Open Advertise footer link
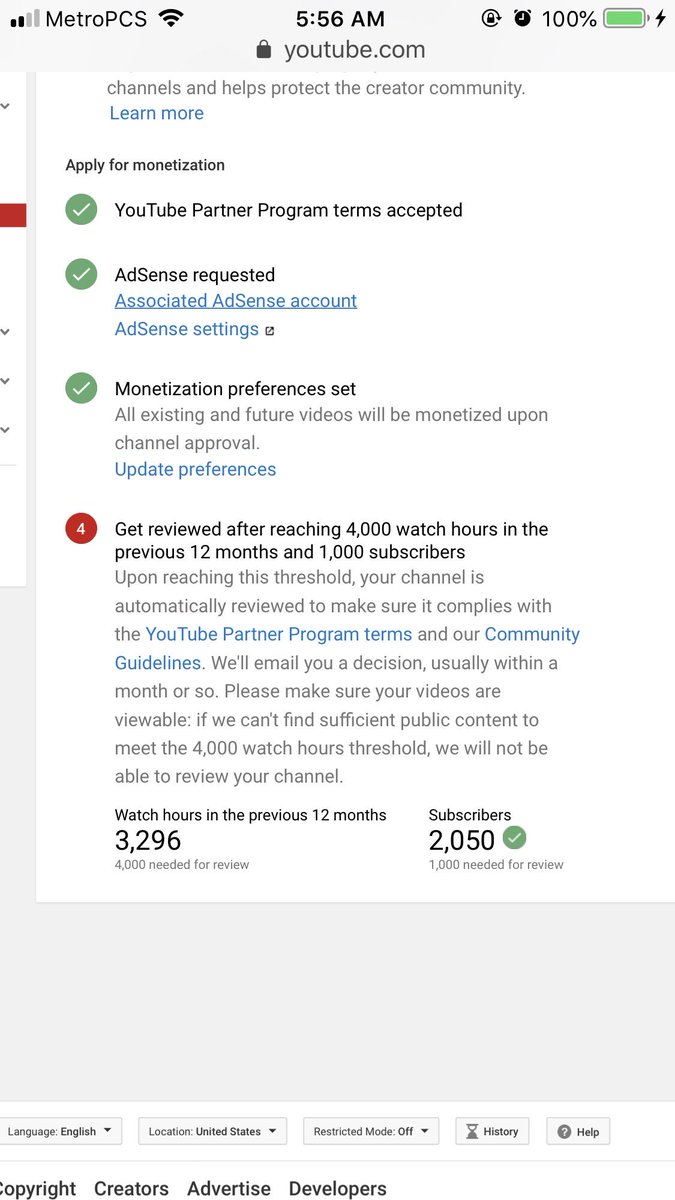The image size is (675, 1200). [229, 1188]
